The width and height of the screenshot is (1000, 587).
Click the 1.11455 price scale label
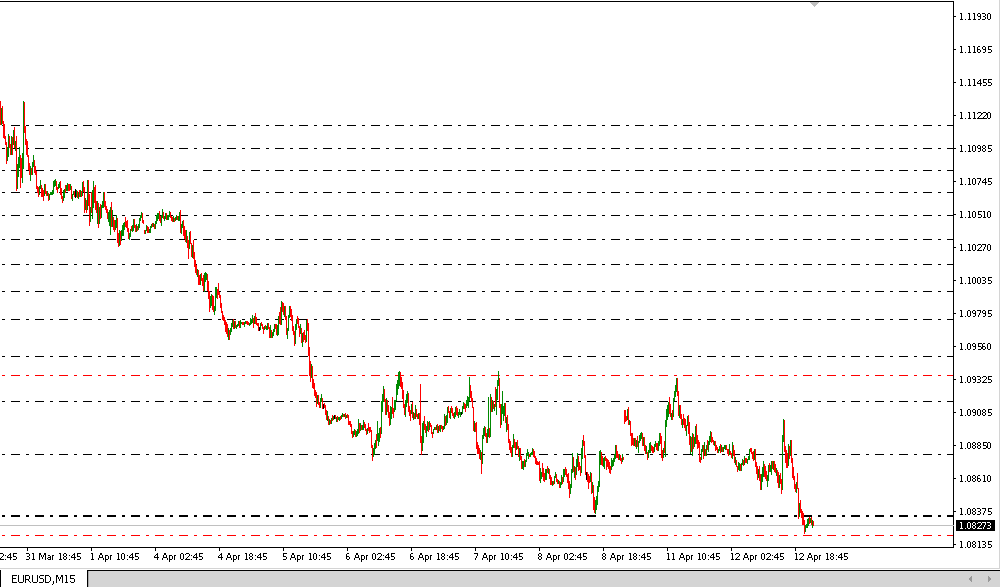pyautogui.click(x=975, y=82)
